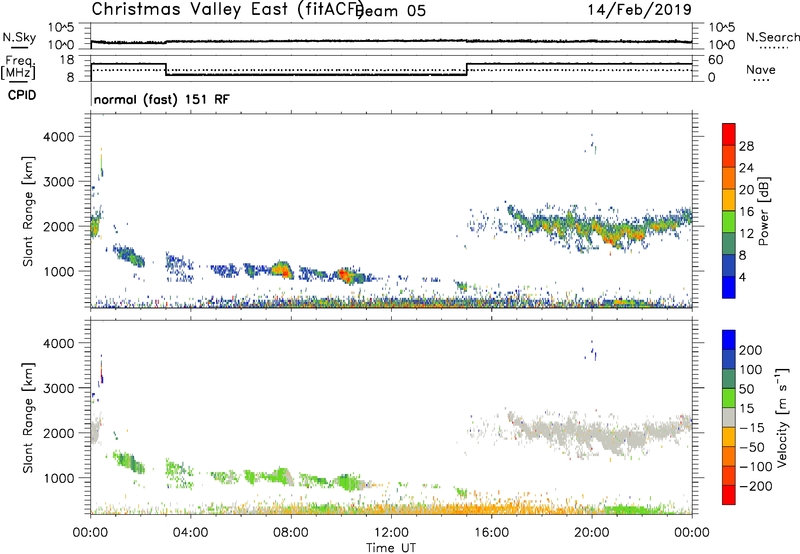Click the '15' label on velocity colorbar
800x554 pixels.
coord(746,408)
